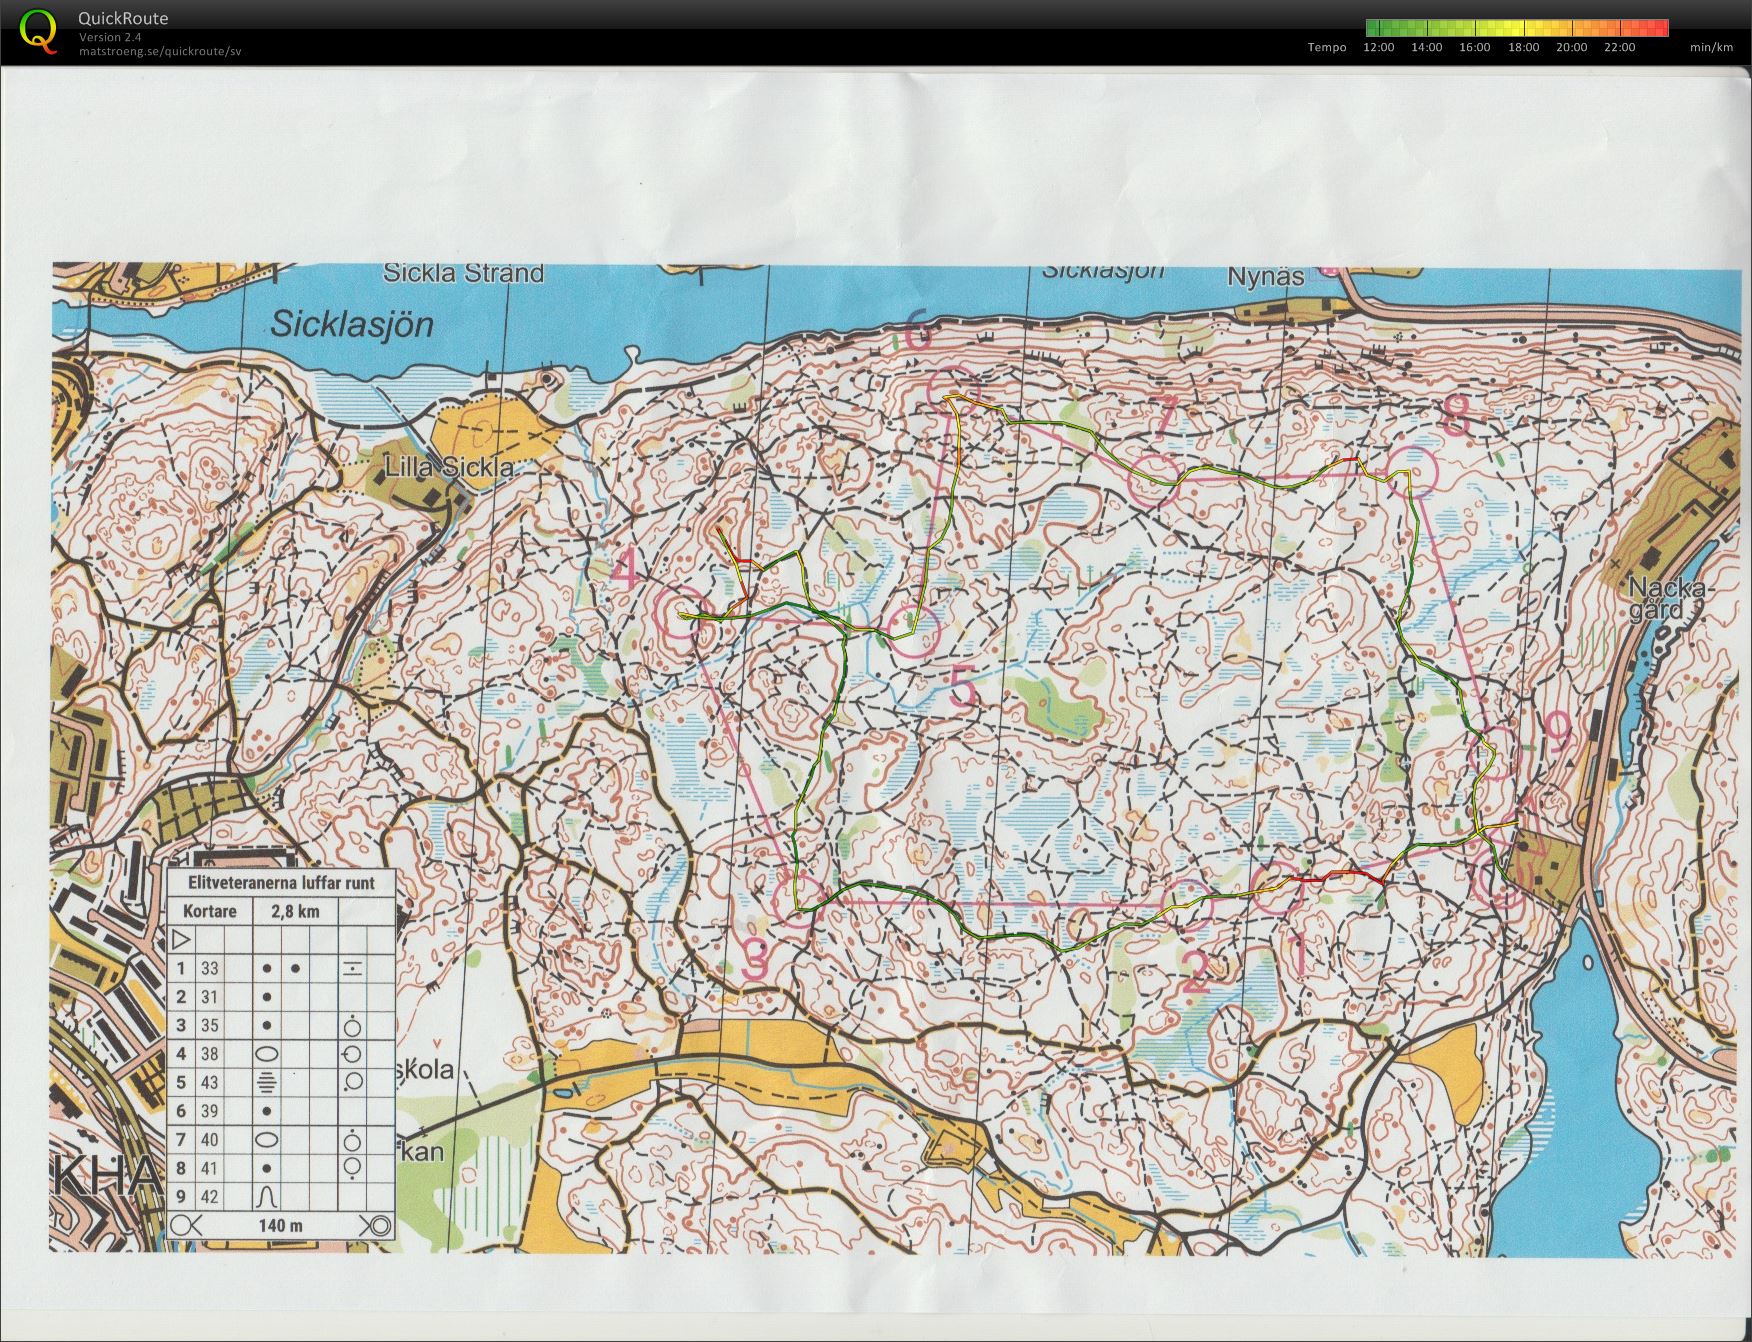Click the red 22:00 end of tempo scale
The width and height of the screenshot is (1752, 1342).
tap(1662, 28)
